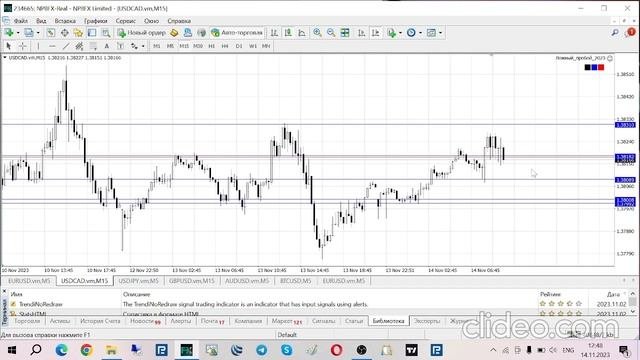
Task: Select the crosshair tool
Action: pyautogui.click(x=23, y=46)
